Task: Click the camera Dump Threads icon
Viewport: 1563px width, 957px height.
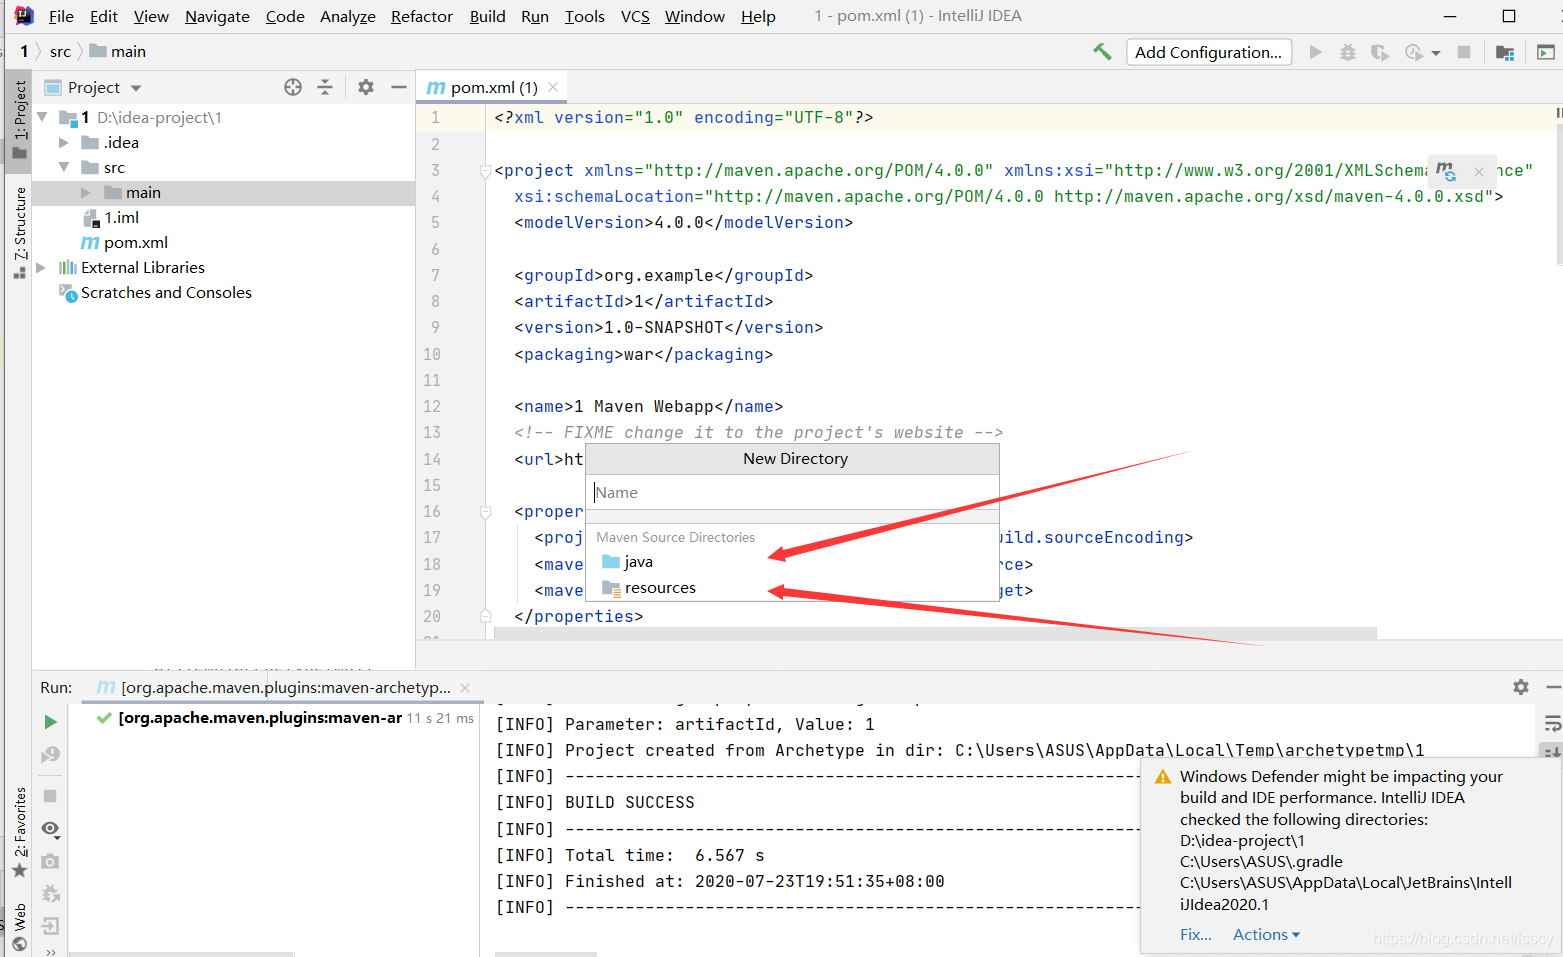Action: (x=50, y=861)
